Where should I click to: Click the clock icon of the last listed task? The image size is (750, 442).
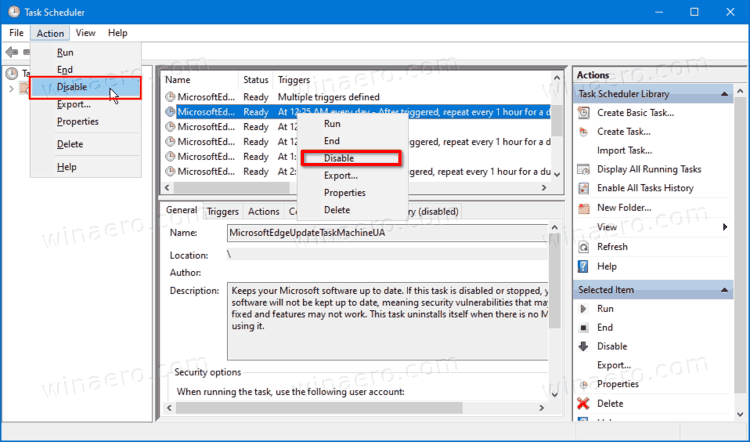point(170,171)
